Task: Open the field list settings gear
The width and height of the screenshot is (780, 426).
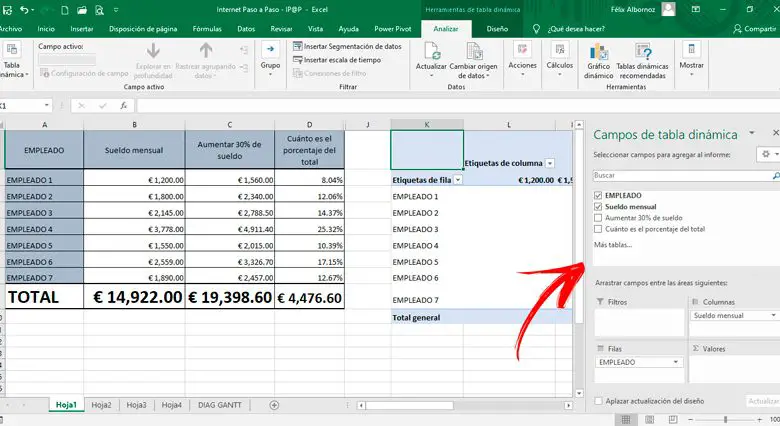Action: coord(767,155)
